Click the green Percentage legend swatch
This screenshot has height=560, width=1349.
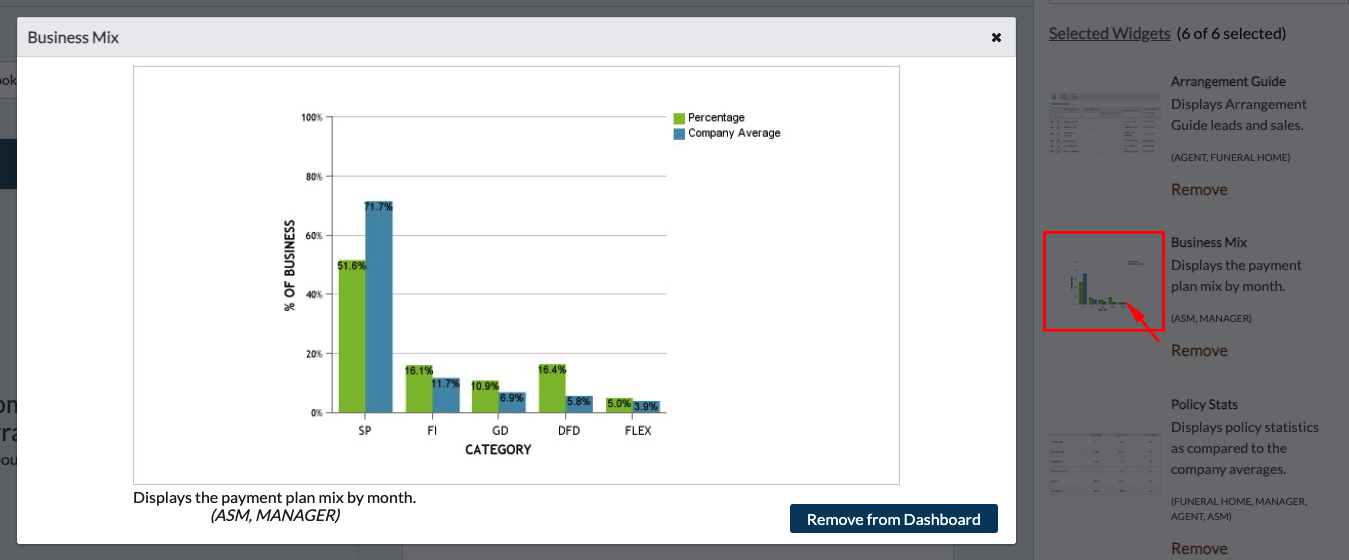pyautogui.click(x=679, y=118)
